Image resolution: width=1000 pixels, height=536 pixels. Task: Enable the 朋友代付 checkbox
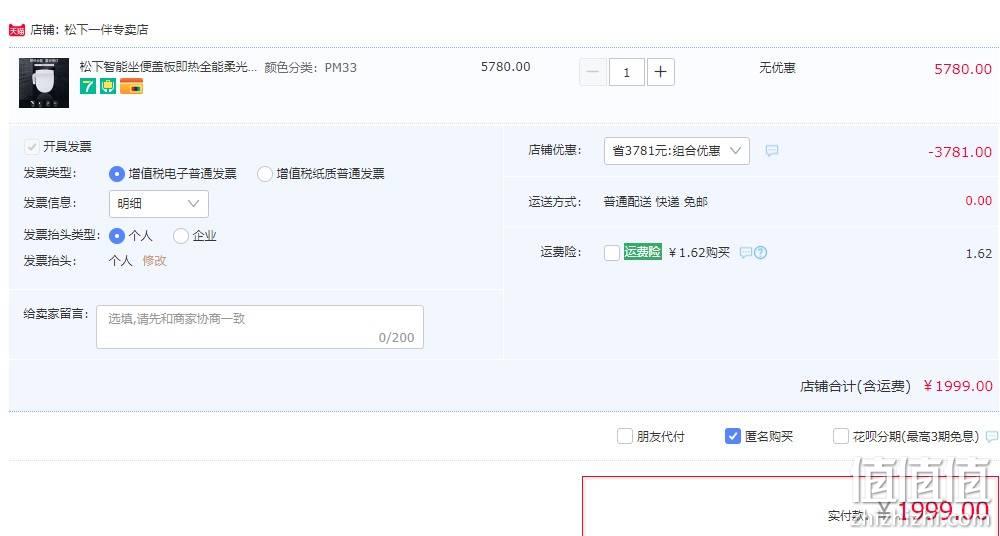click(x=624, y=436)
